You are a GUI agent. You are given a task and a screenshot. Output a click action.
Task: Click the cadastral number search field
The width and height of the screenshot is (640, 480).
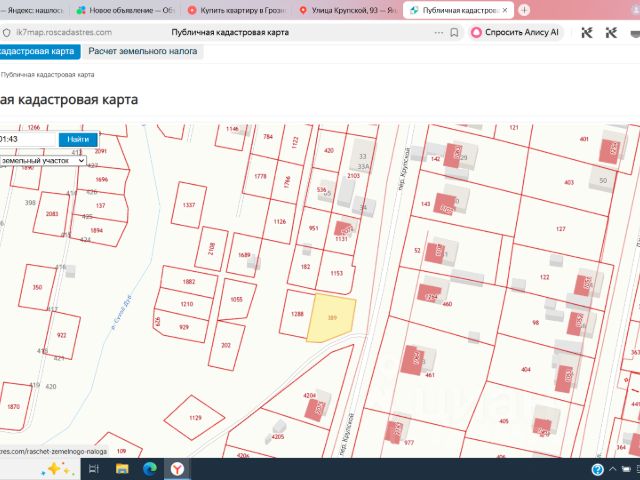coord(28,139)
